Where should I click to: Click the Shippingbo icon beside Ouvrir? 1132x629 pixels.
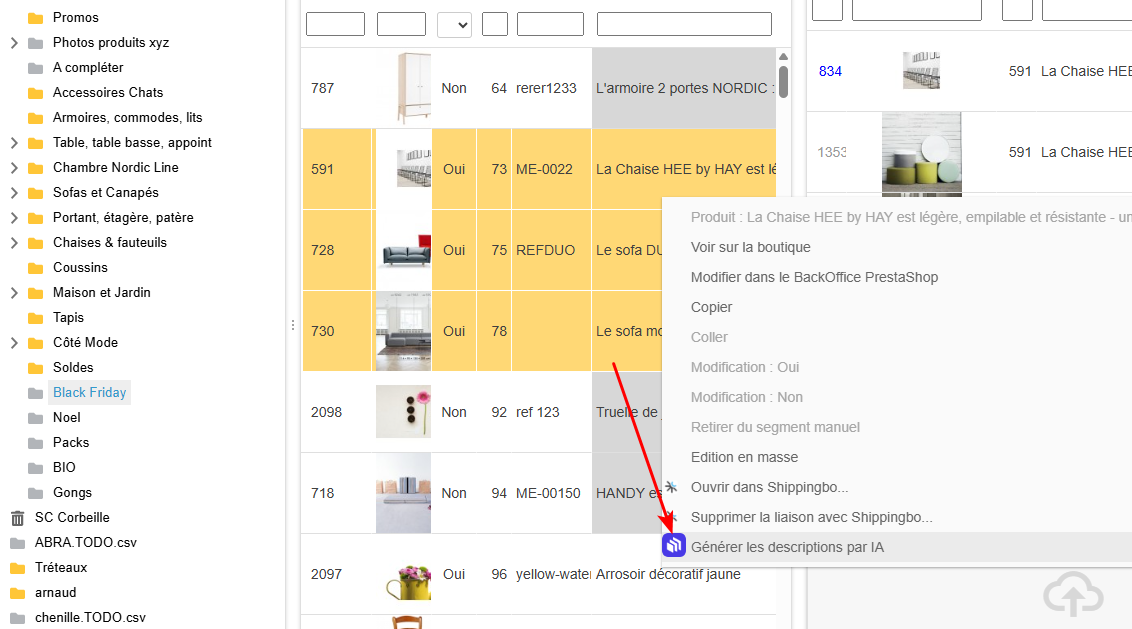671,487
